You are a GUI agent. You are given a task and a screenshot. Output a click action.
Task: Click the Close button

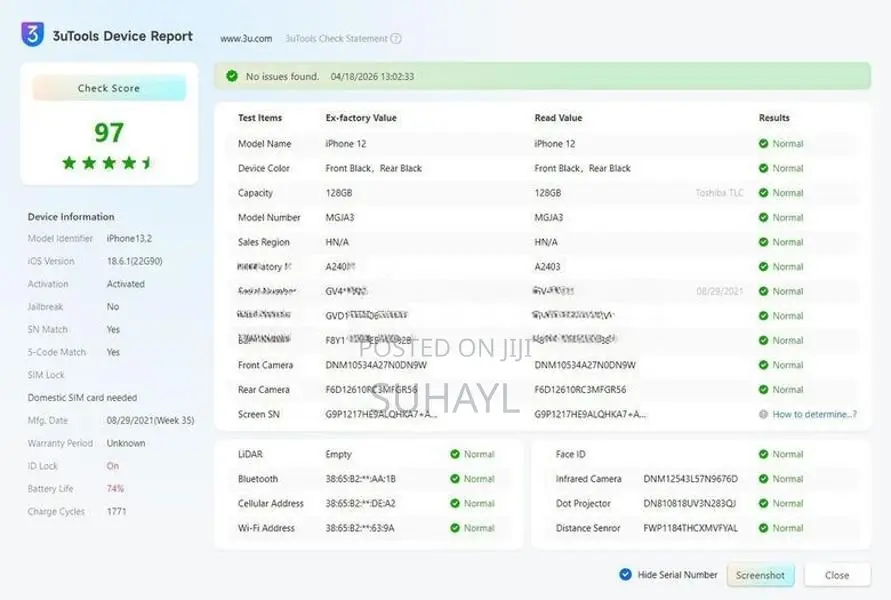pos(837,575)
